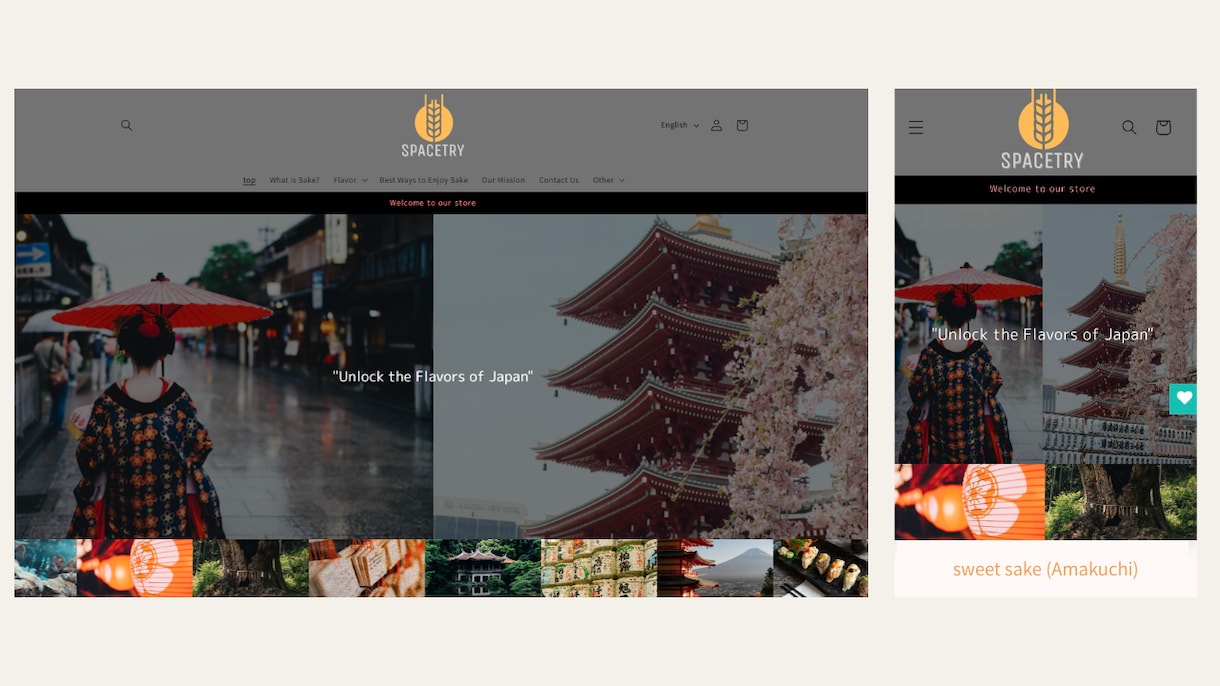Click the Spacetry logo in the desktop view
The image size is (1220, 686).
(x=433, y=126)
